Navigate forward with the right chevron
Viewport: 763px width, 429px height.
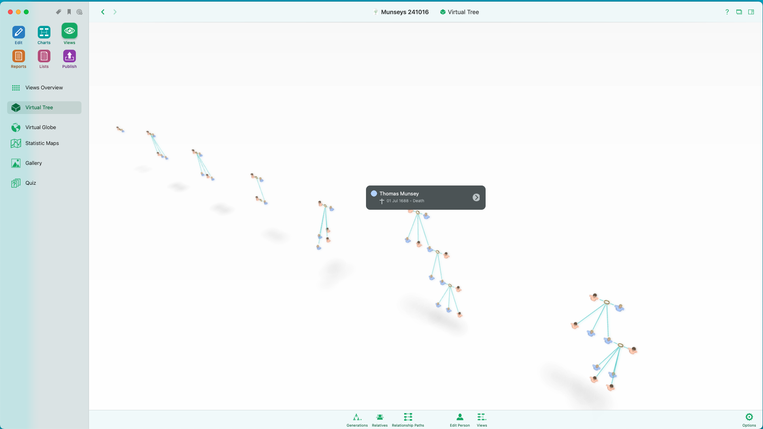coord(115,12)
